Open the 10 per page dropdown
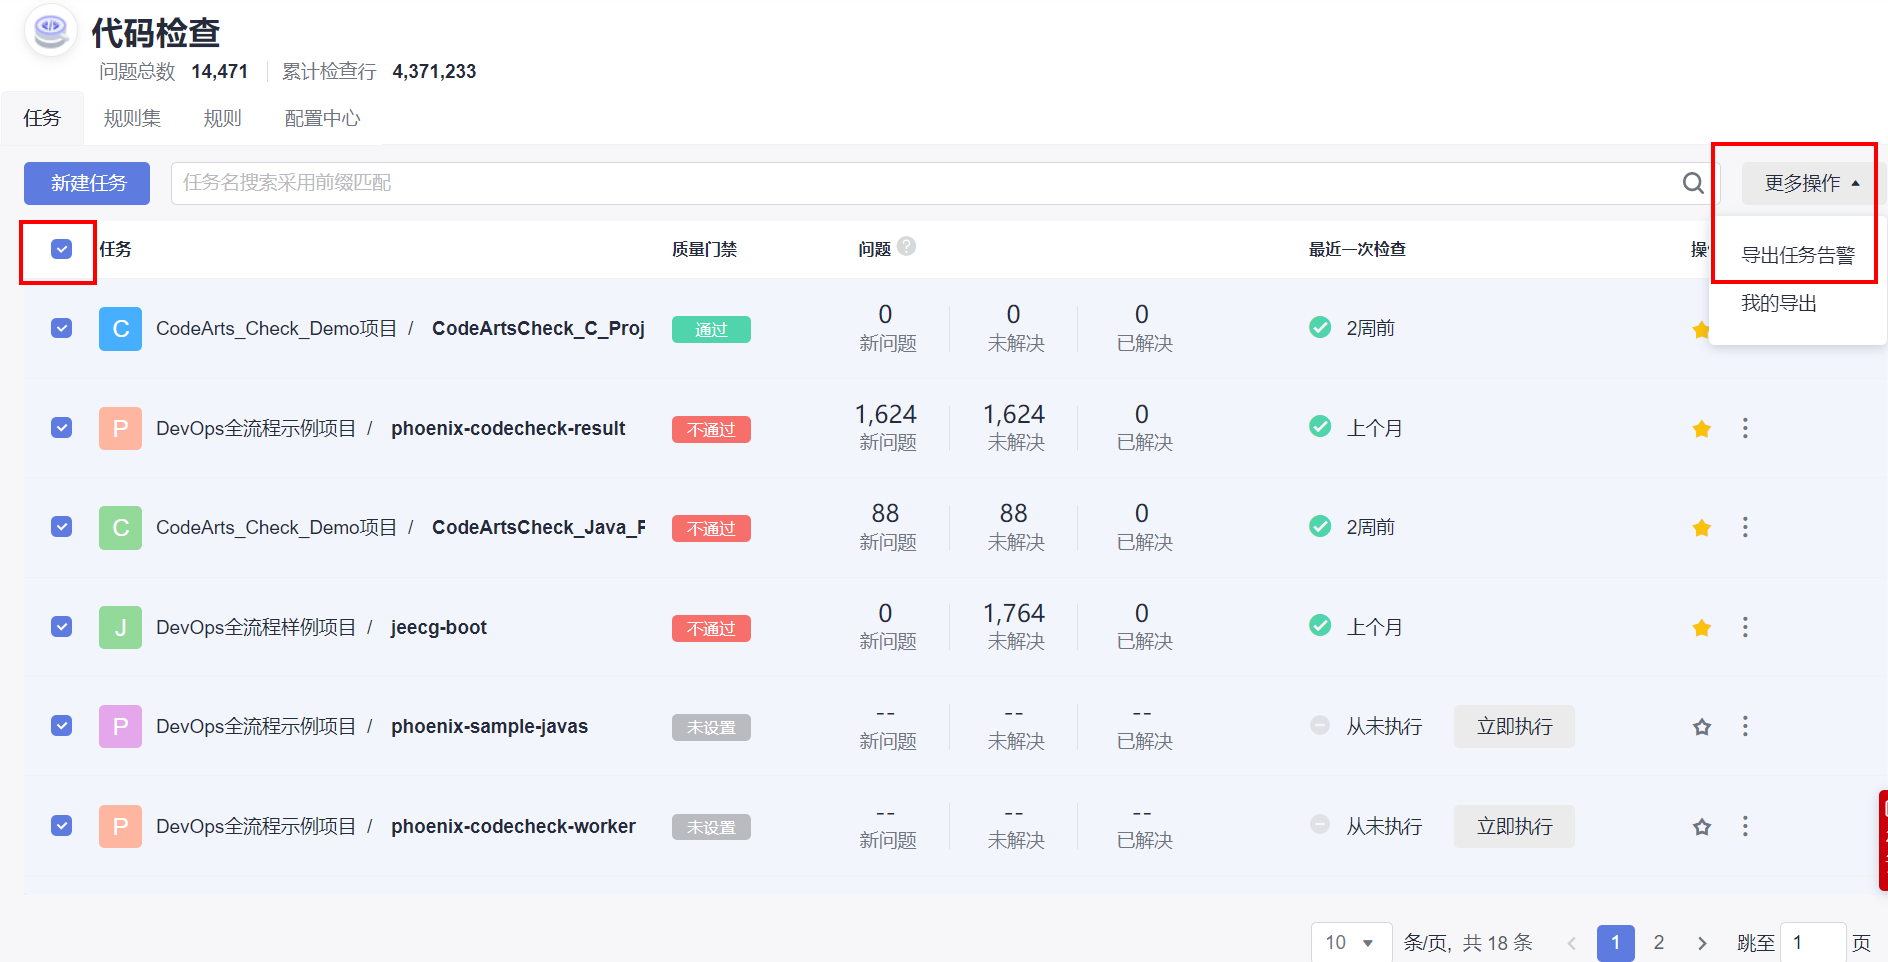The width and height of the screenshot is (1888, 962). (x=1351, y=943)
